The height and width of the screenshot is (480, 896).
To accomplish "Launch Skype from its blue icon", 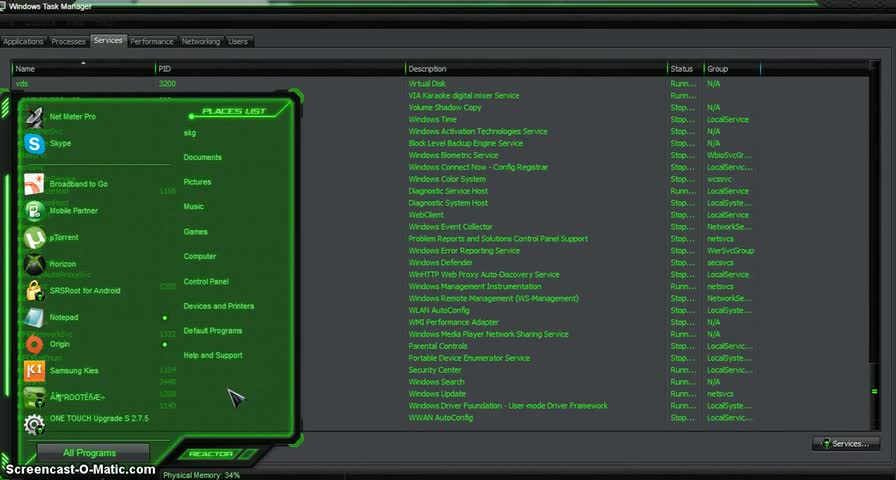I will click(x=34, y=143).
